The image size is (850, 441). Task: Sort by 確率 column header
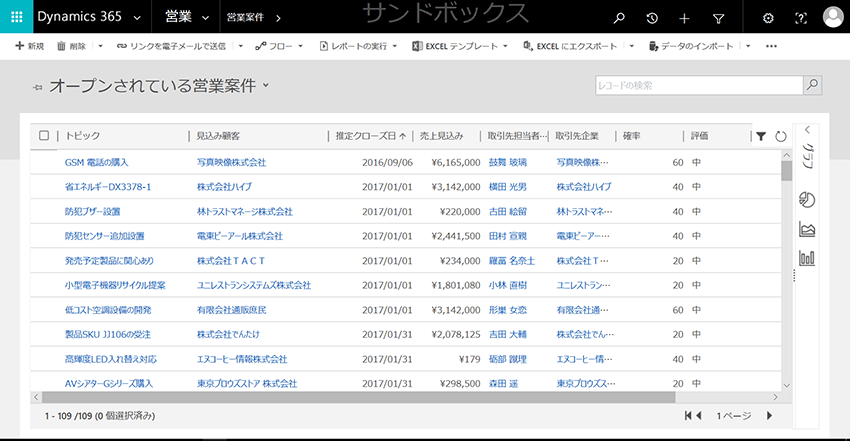[632, 136]
